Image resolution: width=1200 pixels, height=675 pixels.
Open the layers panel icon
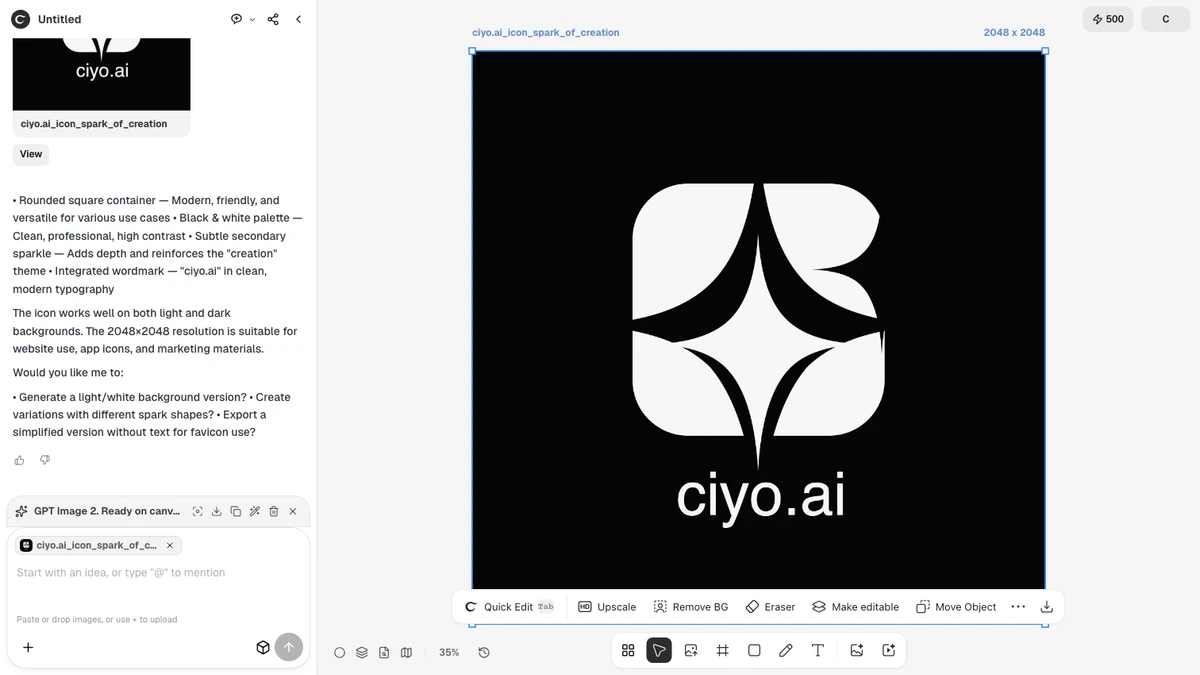pyautogui.click(x=361, y=652)
